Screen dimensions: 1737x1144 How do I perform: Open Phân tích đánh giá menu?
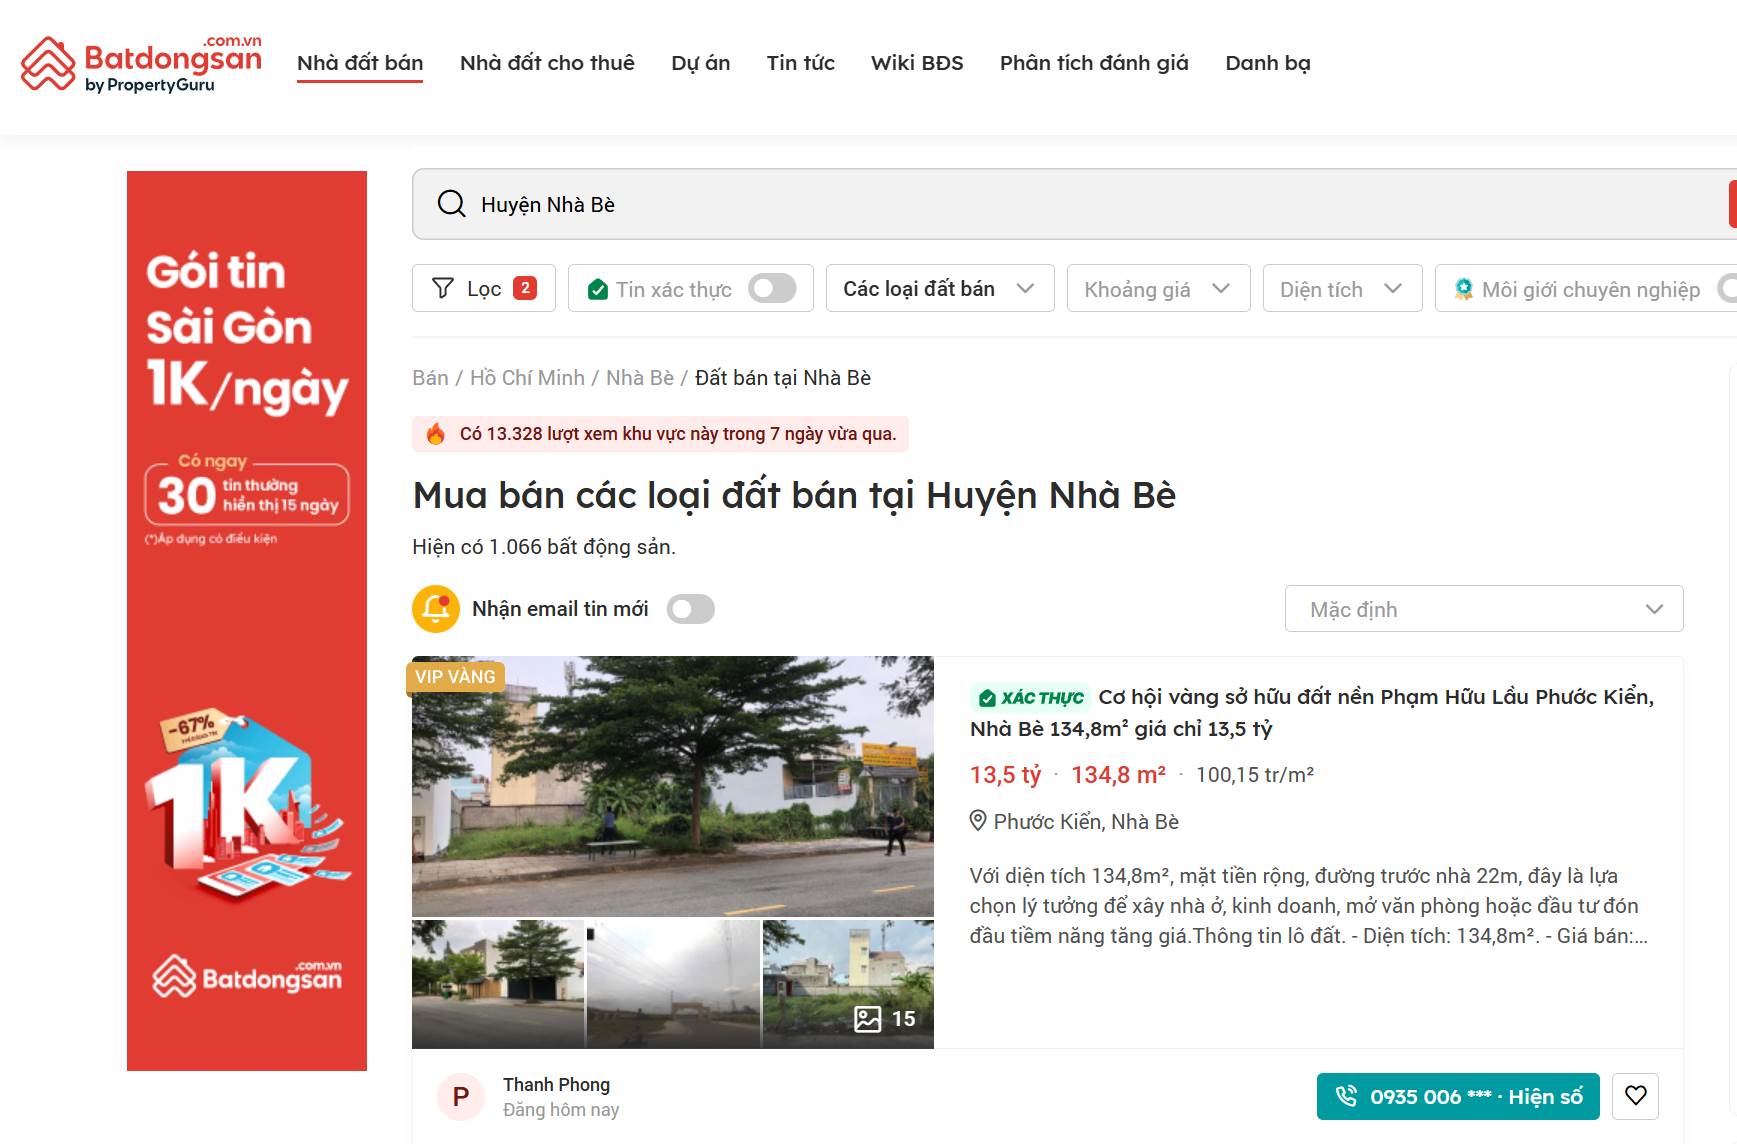[x=1094, y=63]
